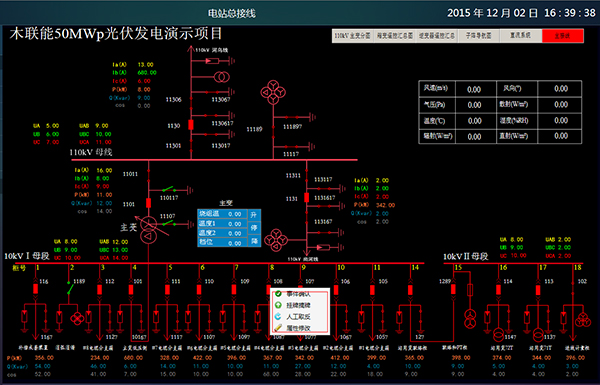This screenshot has height=385, width=600.
Task: Click the 绕组温 value cell in the 主变 panel
Action: pos(234,214)
